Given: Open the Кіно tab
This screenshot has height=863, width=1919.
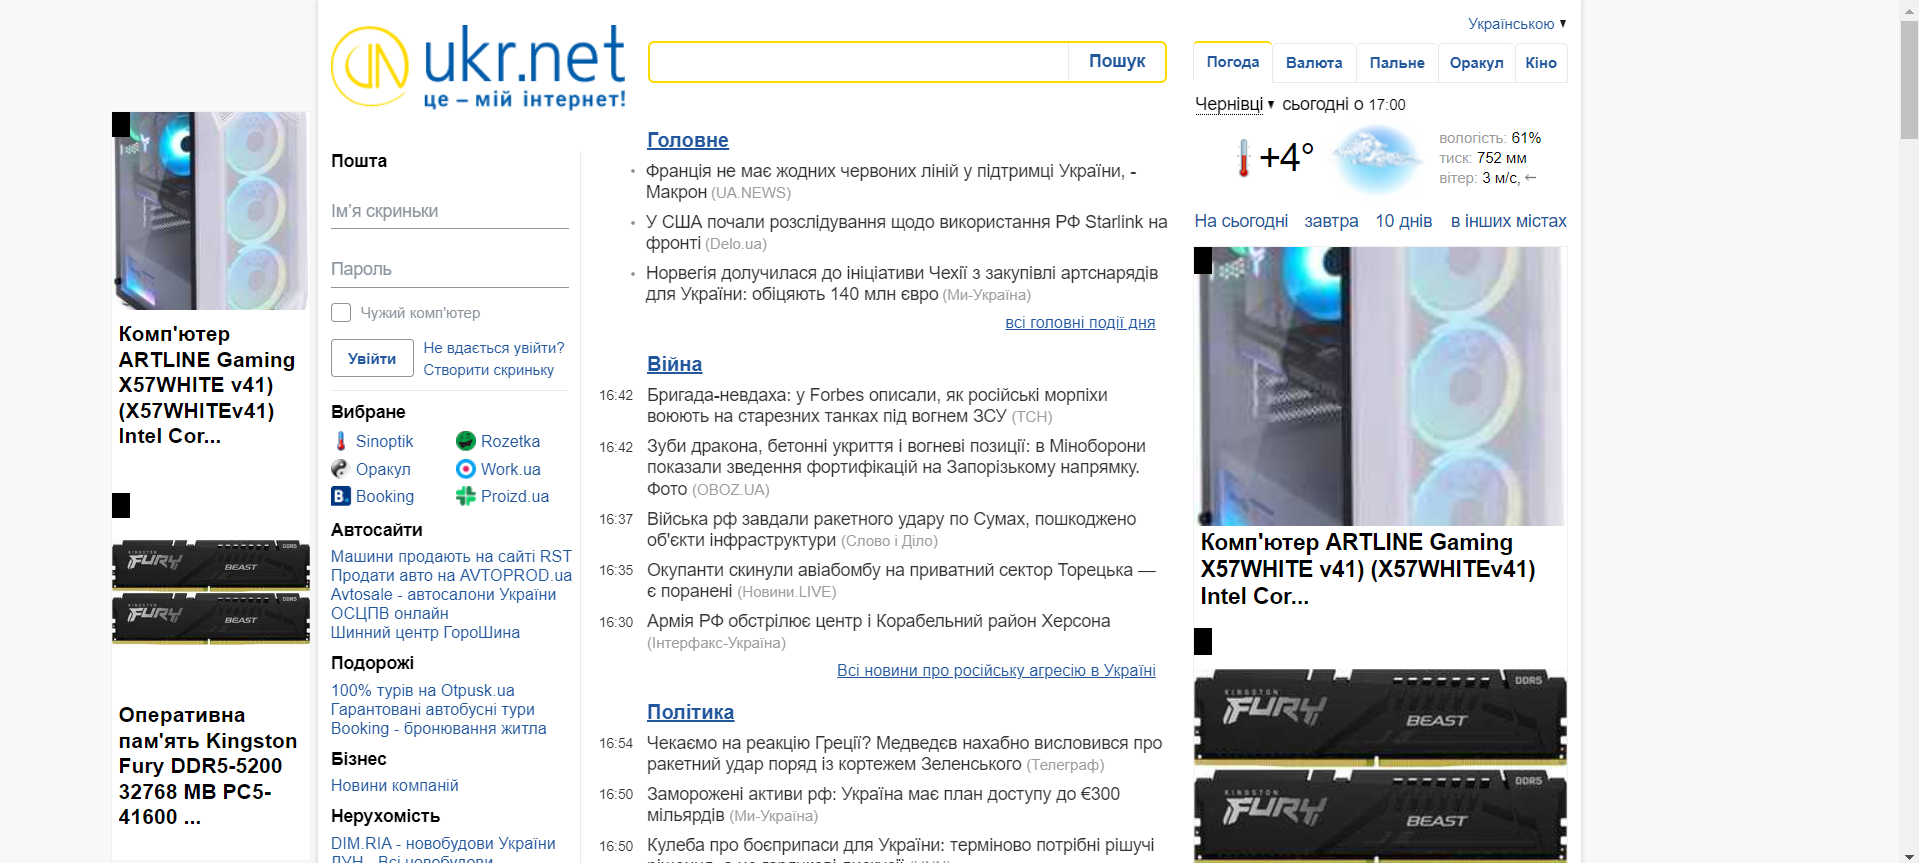Looking at the screenshot, I should pyautogui.click(x=1540, y=63).
